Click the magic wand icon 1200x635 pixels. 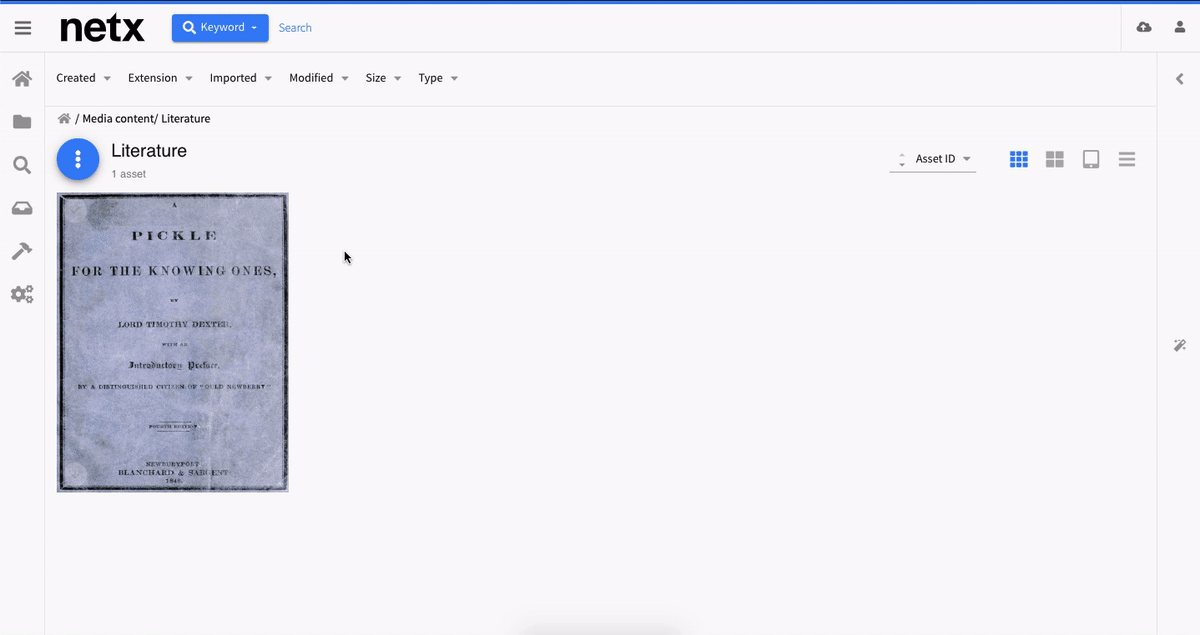click(1180, 345)
